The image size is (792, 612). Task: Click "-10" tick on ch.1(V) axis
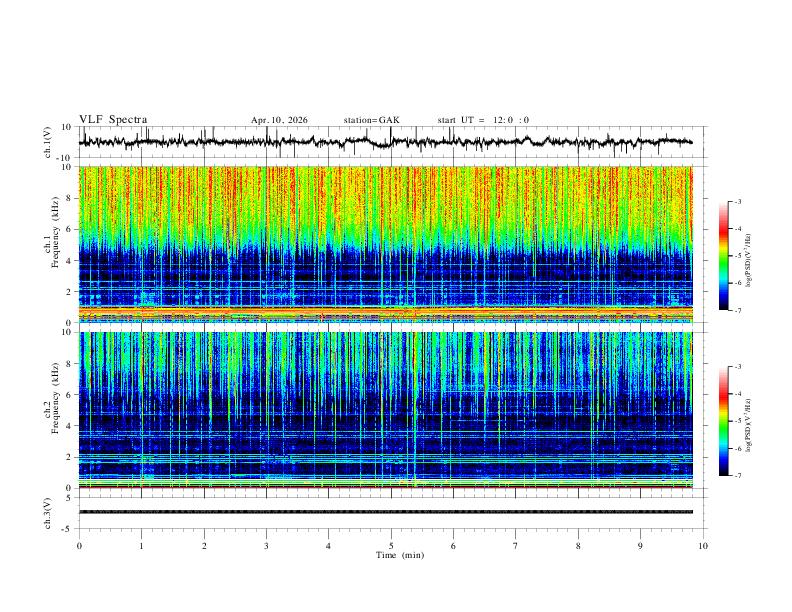[x=65, y=158]
